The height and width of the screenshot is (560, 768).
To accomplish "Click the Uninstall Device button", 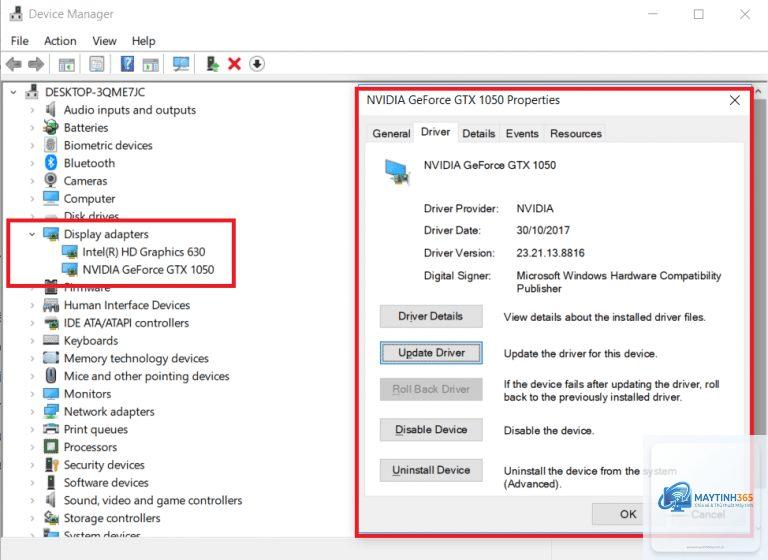I will 431,470.
